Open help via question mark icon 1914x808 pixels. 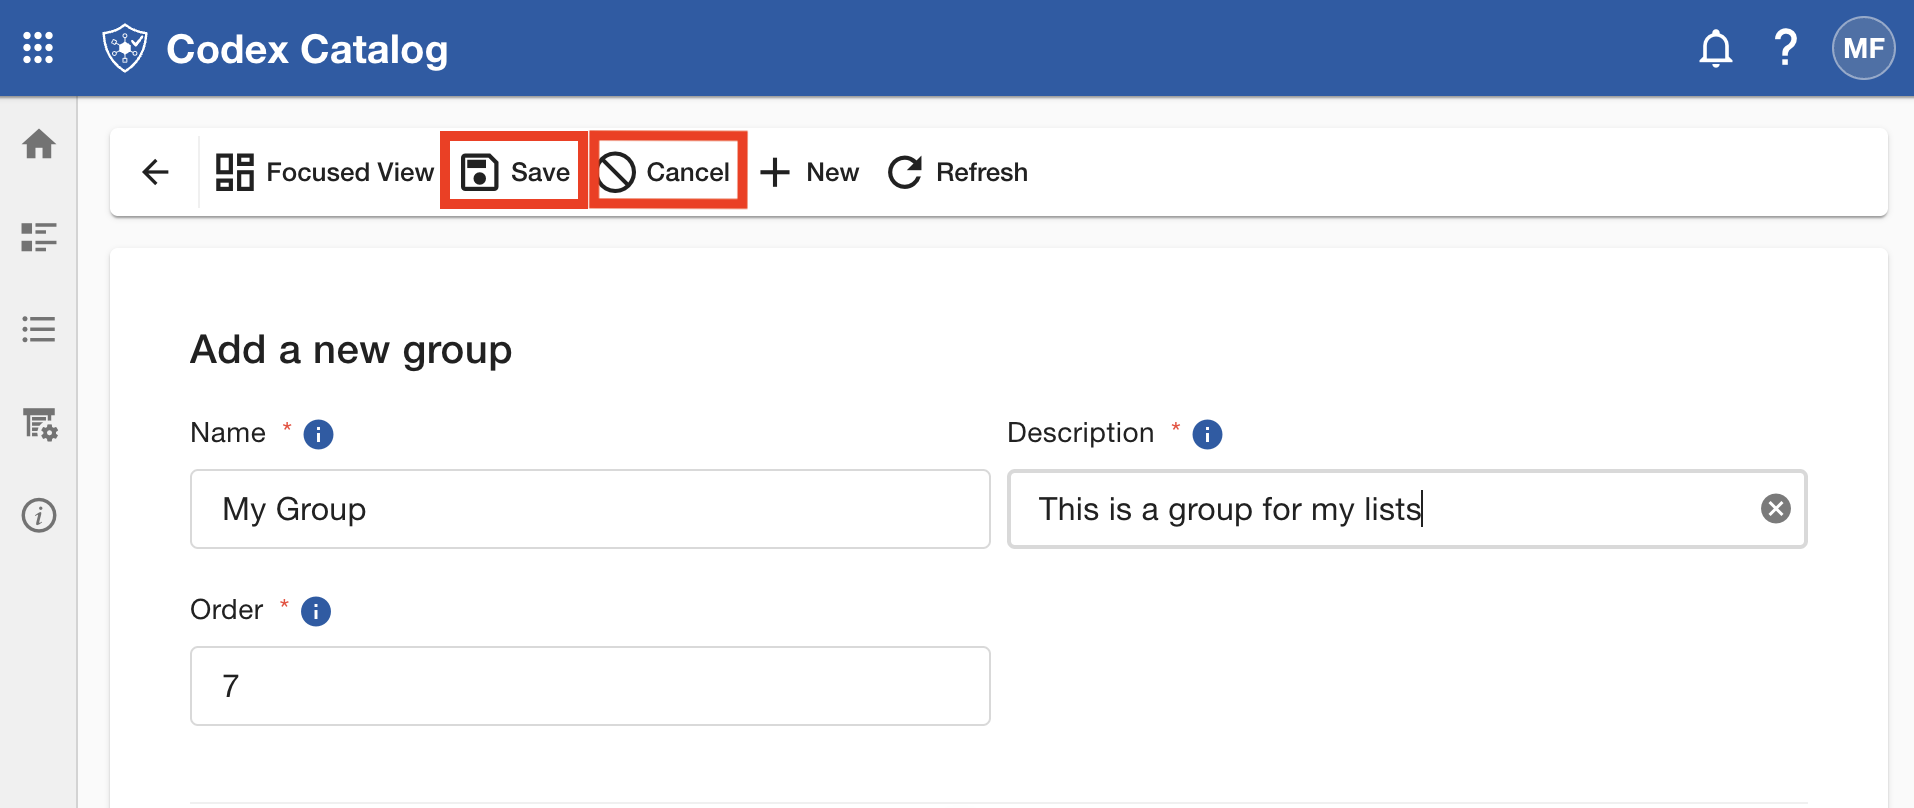(x=1785, y=48)
